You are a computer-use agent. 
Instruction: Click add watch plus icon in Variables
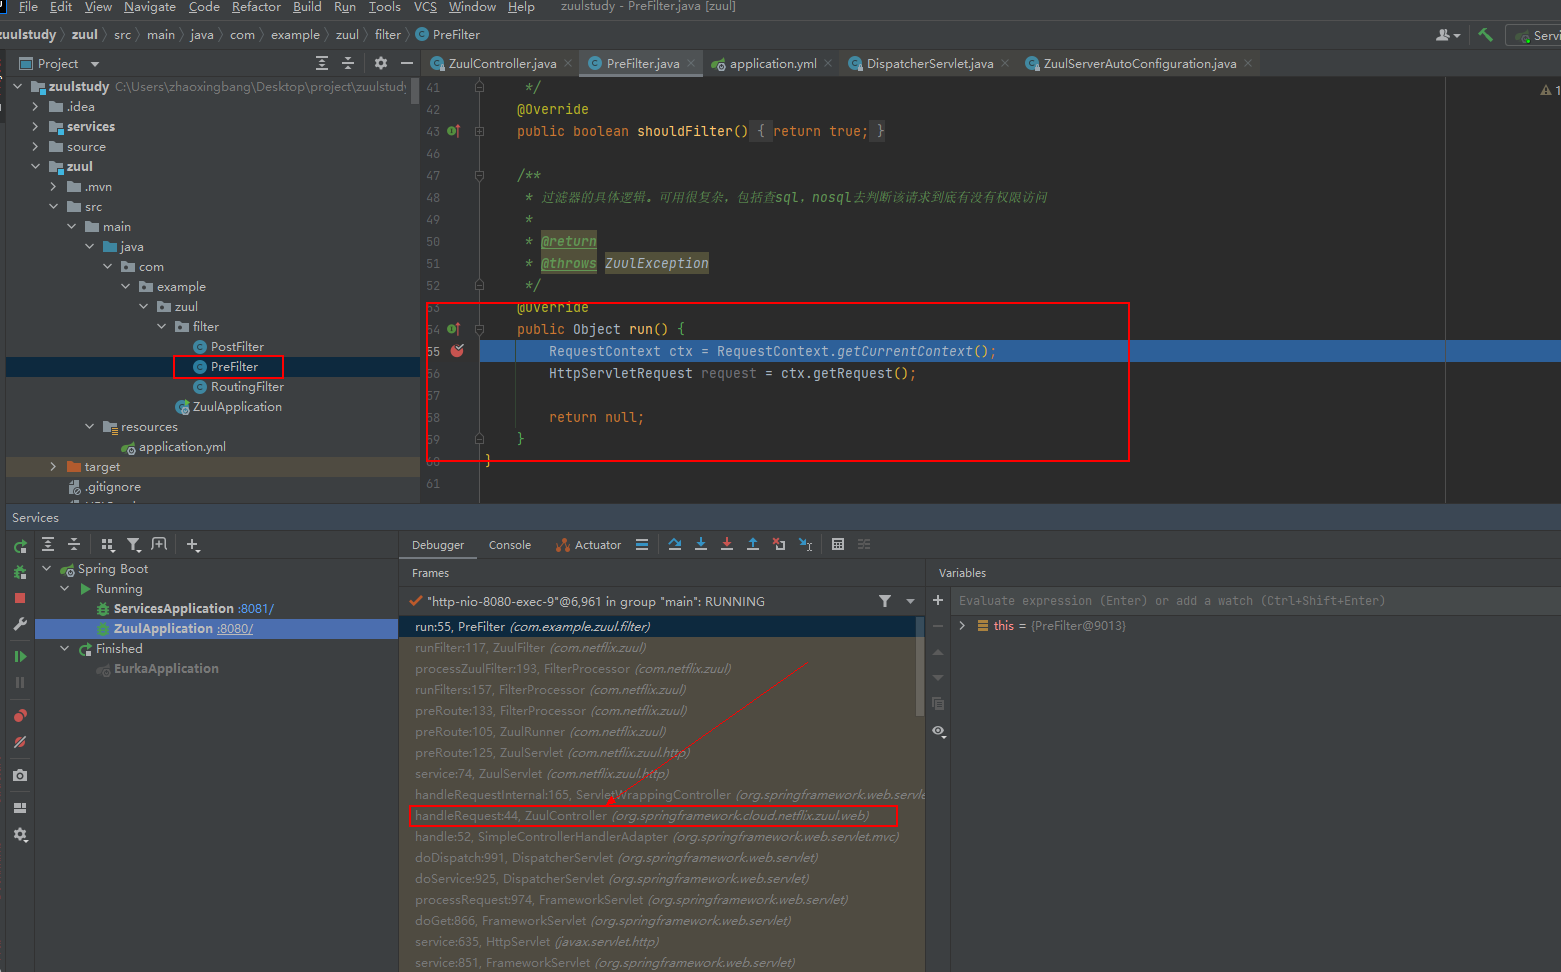(x=938, y=600)
